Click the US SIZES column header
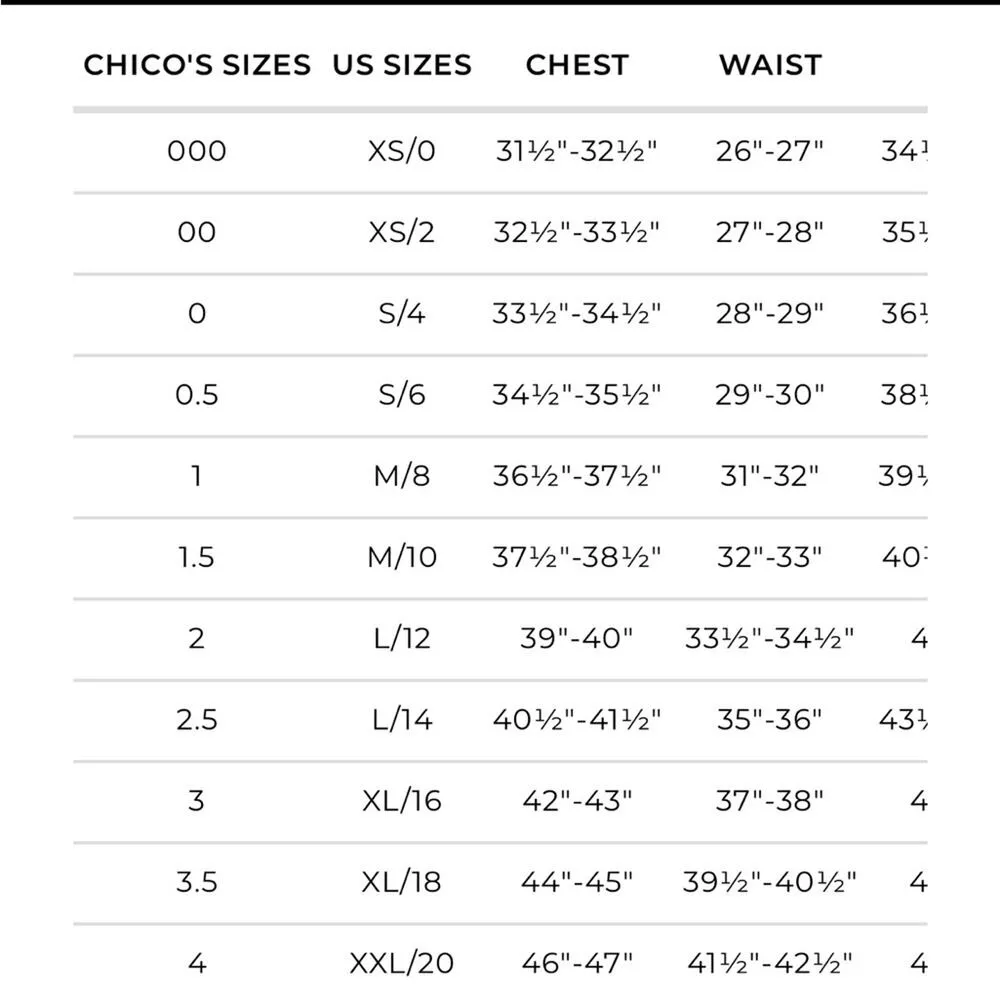This screenshot has width=1000, height=1000. [401, 66]
